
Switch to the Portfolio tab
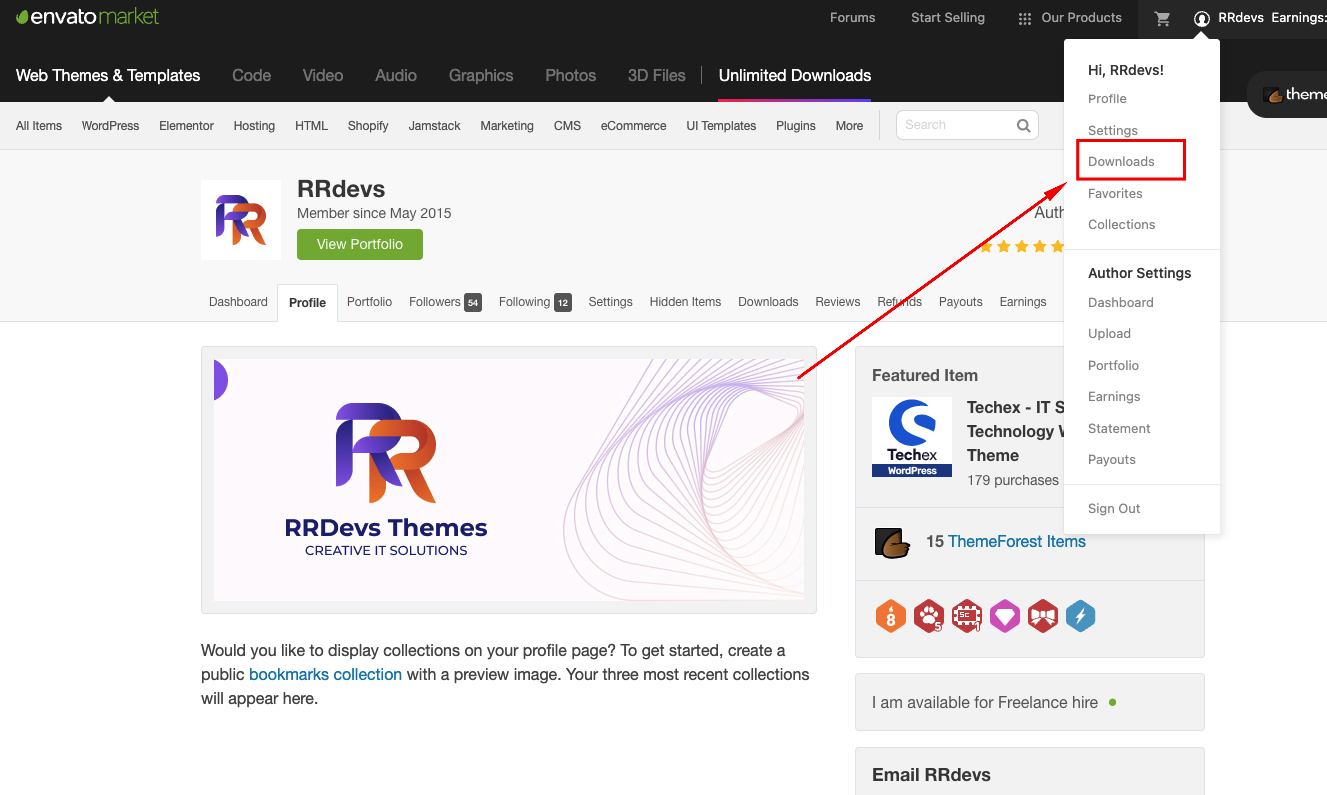click(x=369, y=302)
